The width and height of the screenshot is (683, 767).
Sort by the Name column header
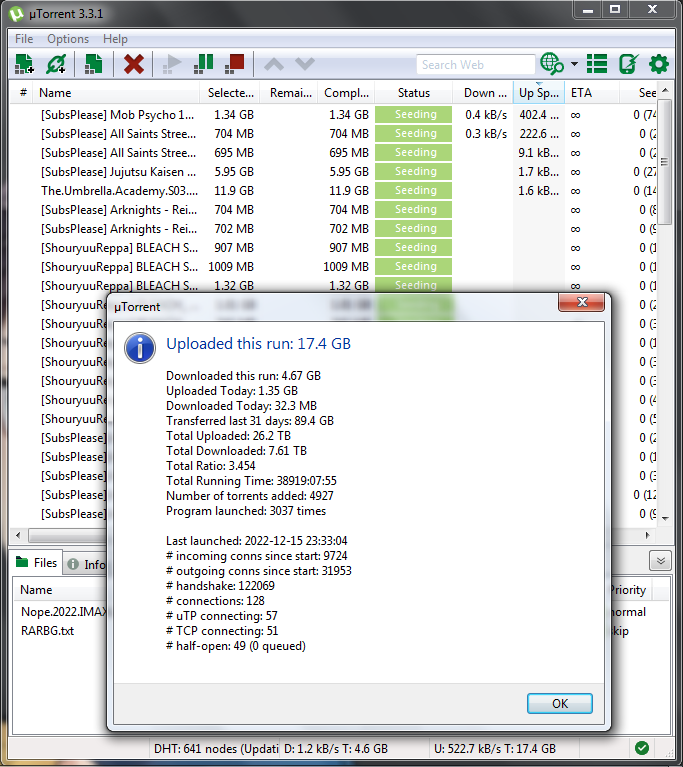click(x=116, y=93)
